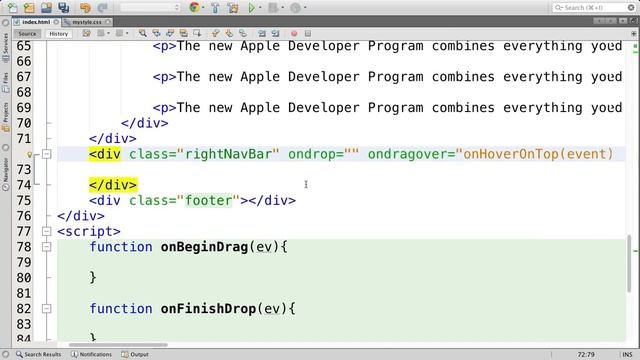Toggle Bookmark editor icon

point(243,33)
